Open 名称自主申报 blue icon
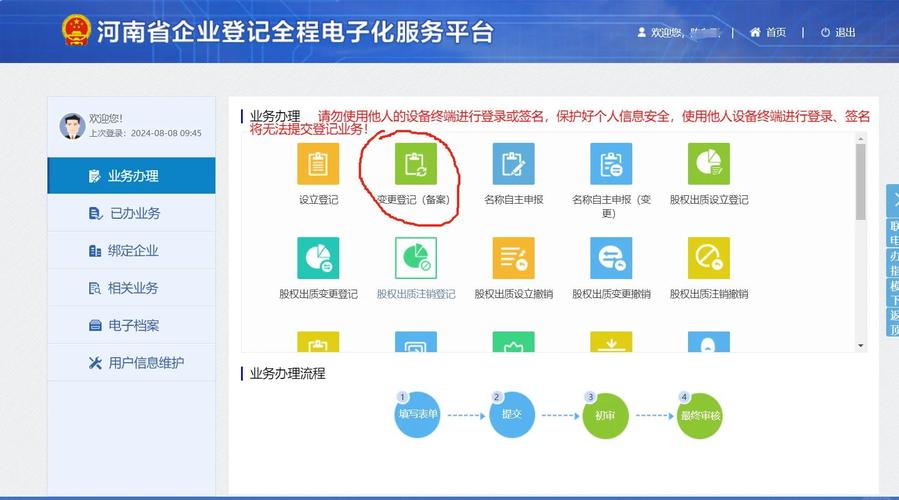Image resolution: width=899 pixels, height=500 pixels. click(514, 164)
